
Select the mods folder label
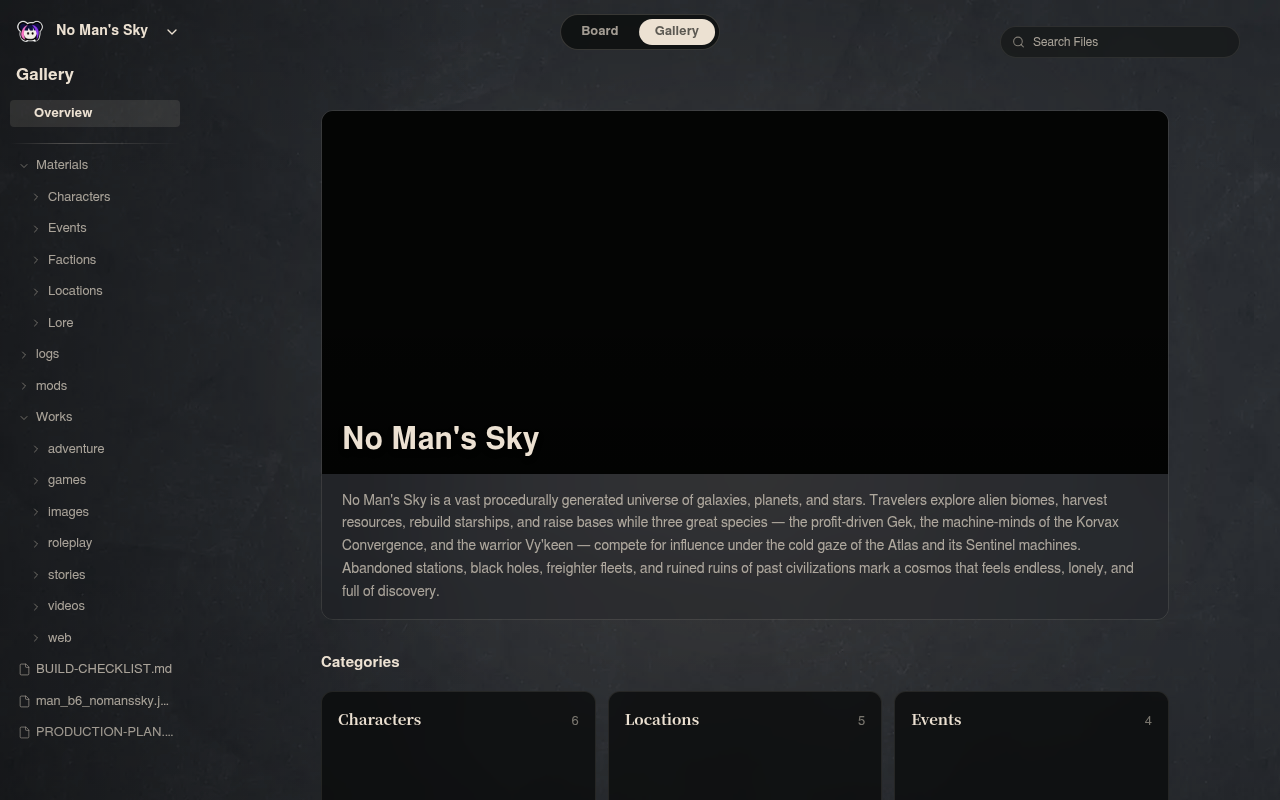coord(51,386)
